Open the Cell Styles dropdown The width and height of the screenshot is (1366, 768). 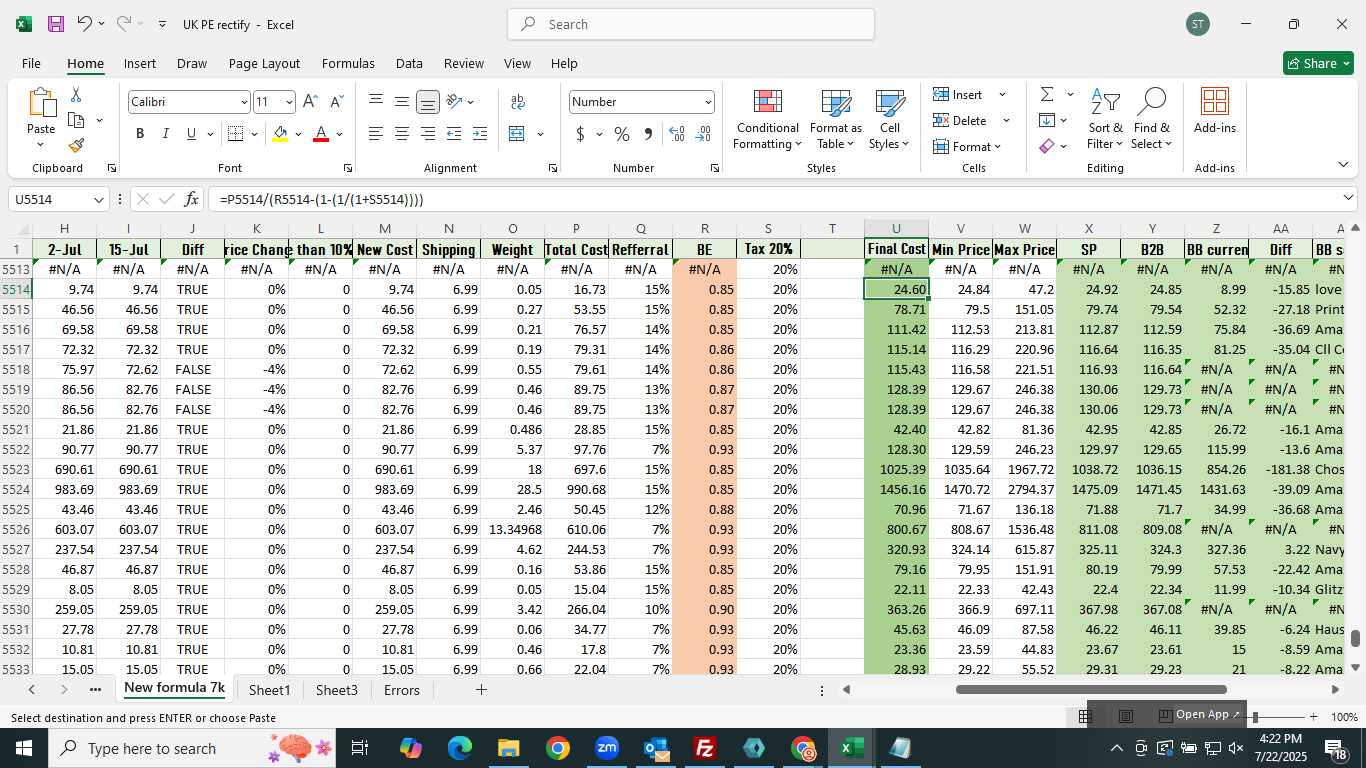[x=889, y=119]
